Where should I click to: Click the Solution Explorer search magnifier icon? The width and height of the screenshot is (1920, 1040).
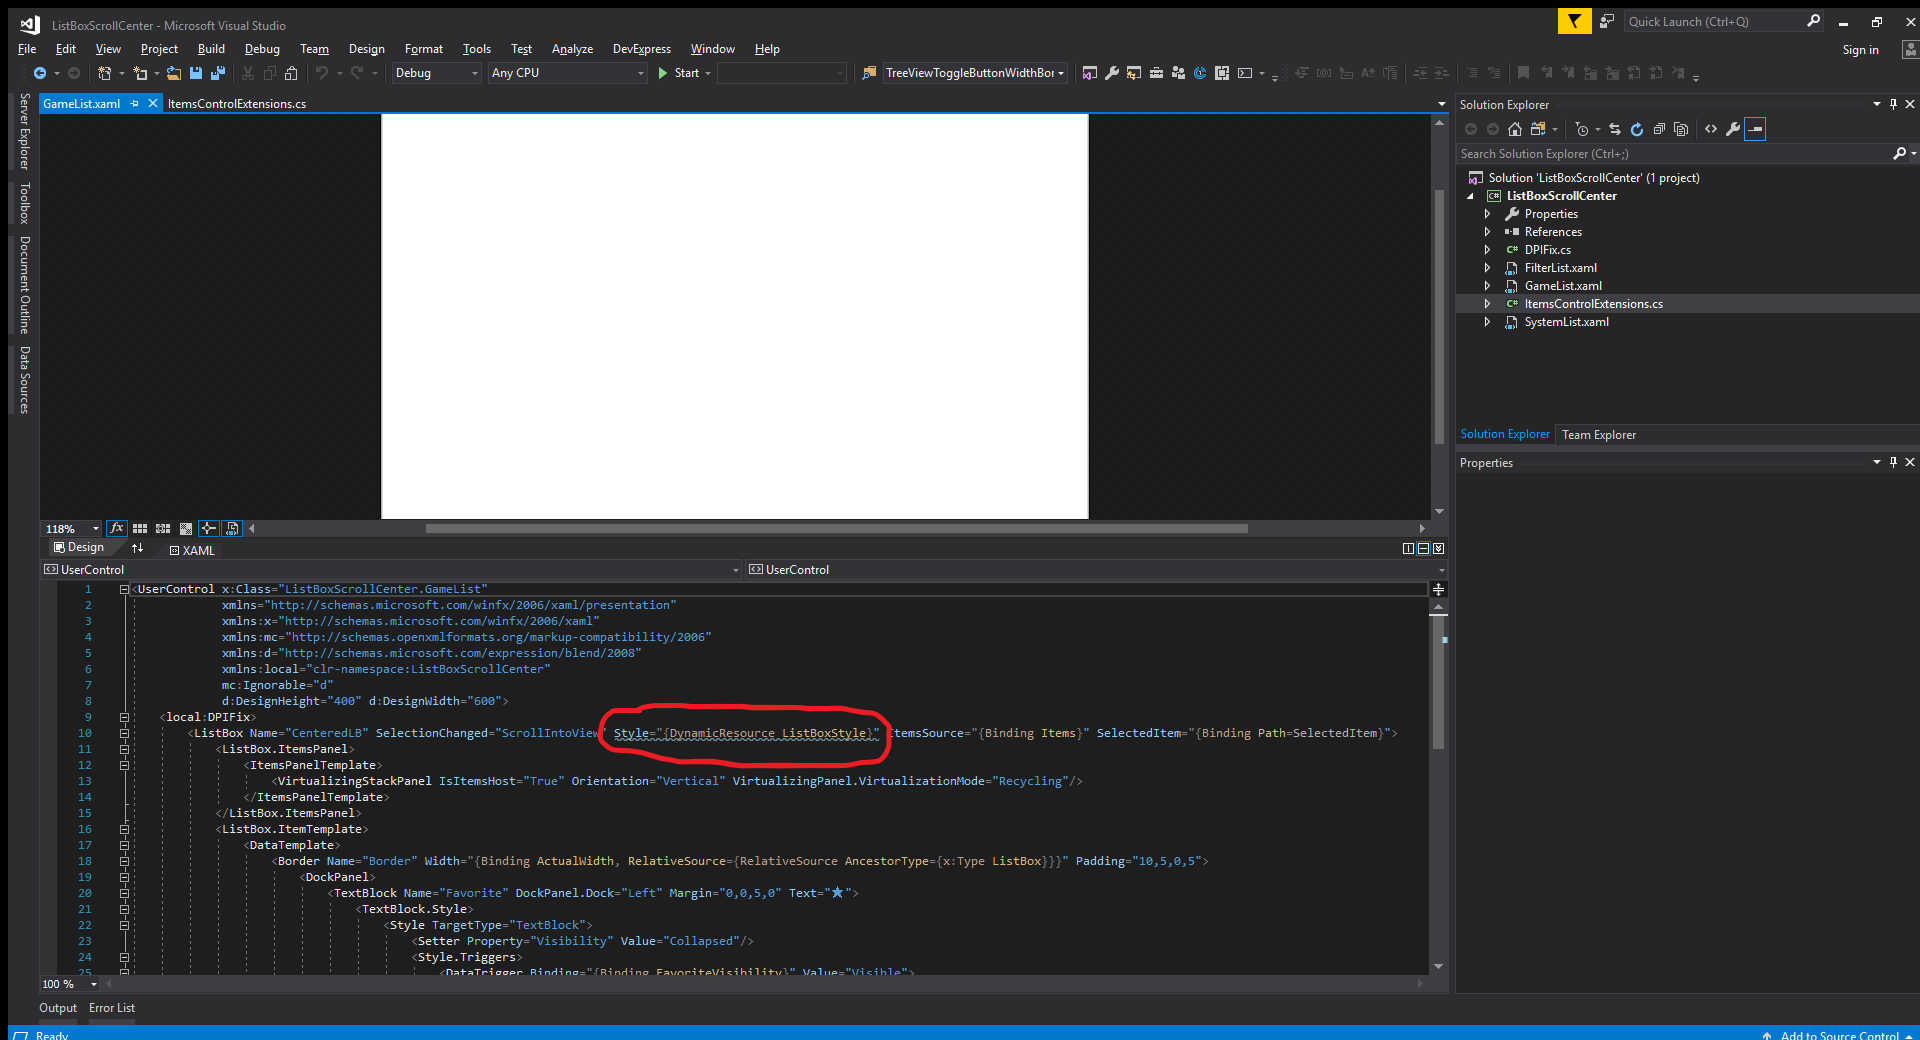pos(1899,153)
